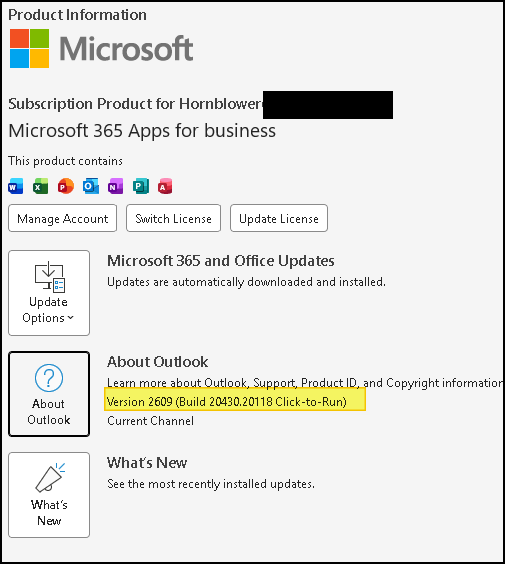This screenshot has width=505, height=564.
Task: Click the OneNote app icon
Action: 115,186
